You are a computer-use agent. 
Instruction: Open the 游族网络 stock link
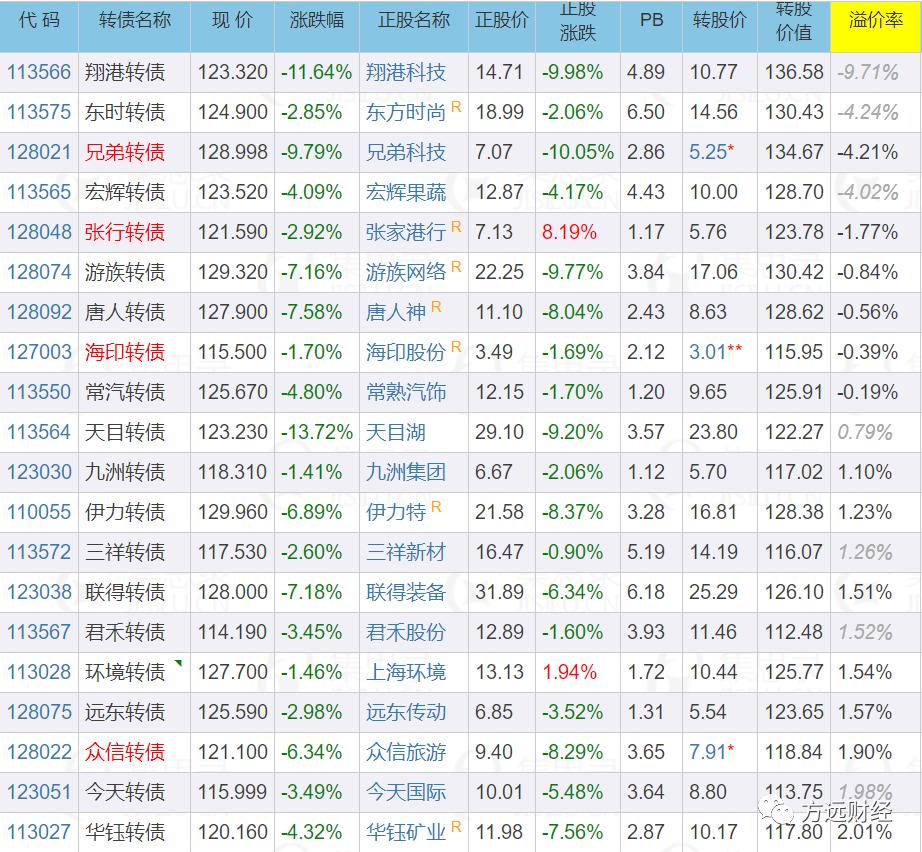point(406,272)
